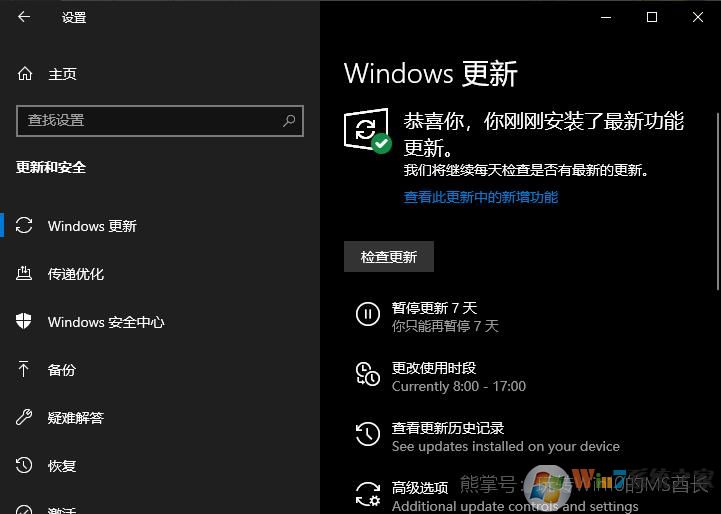The height and width of the screenshot is (514, 721).
Task: Click the search magnifier icon
Action: coord(289,121)
